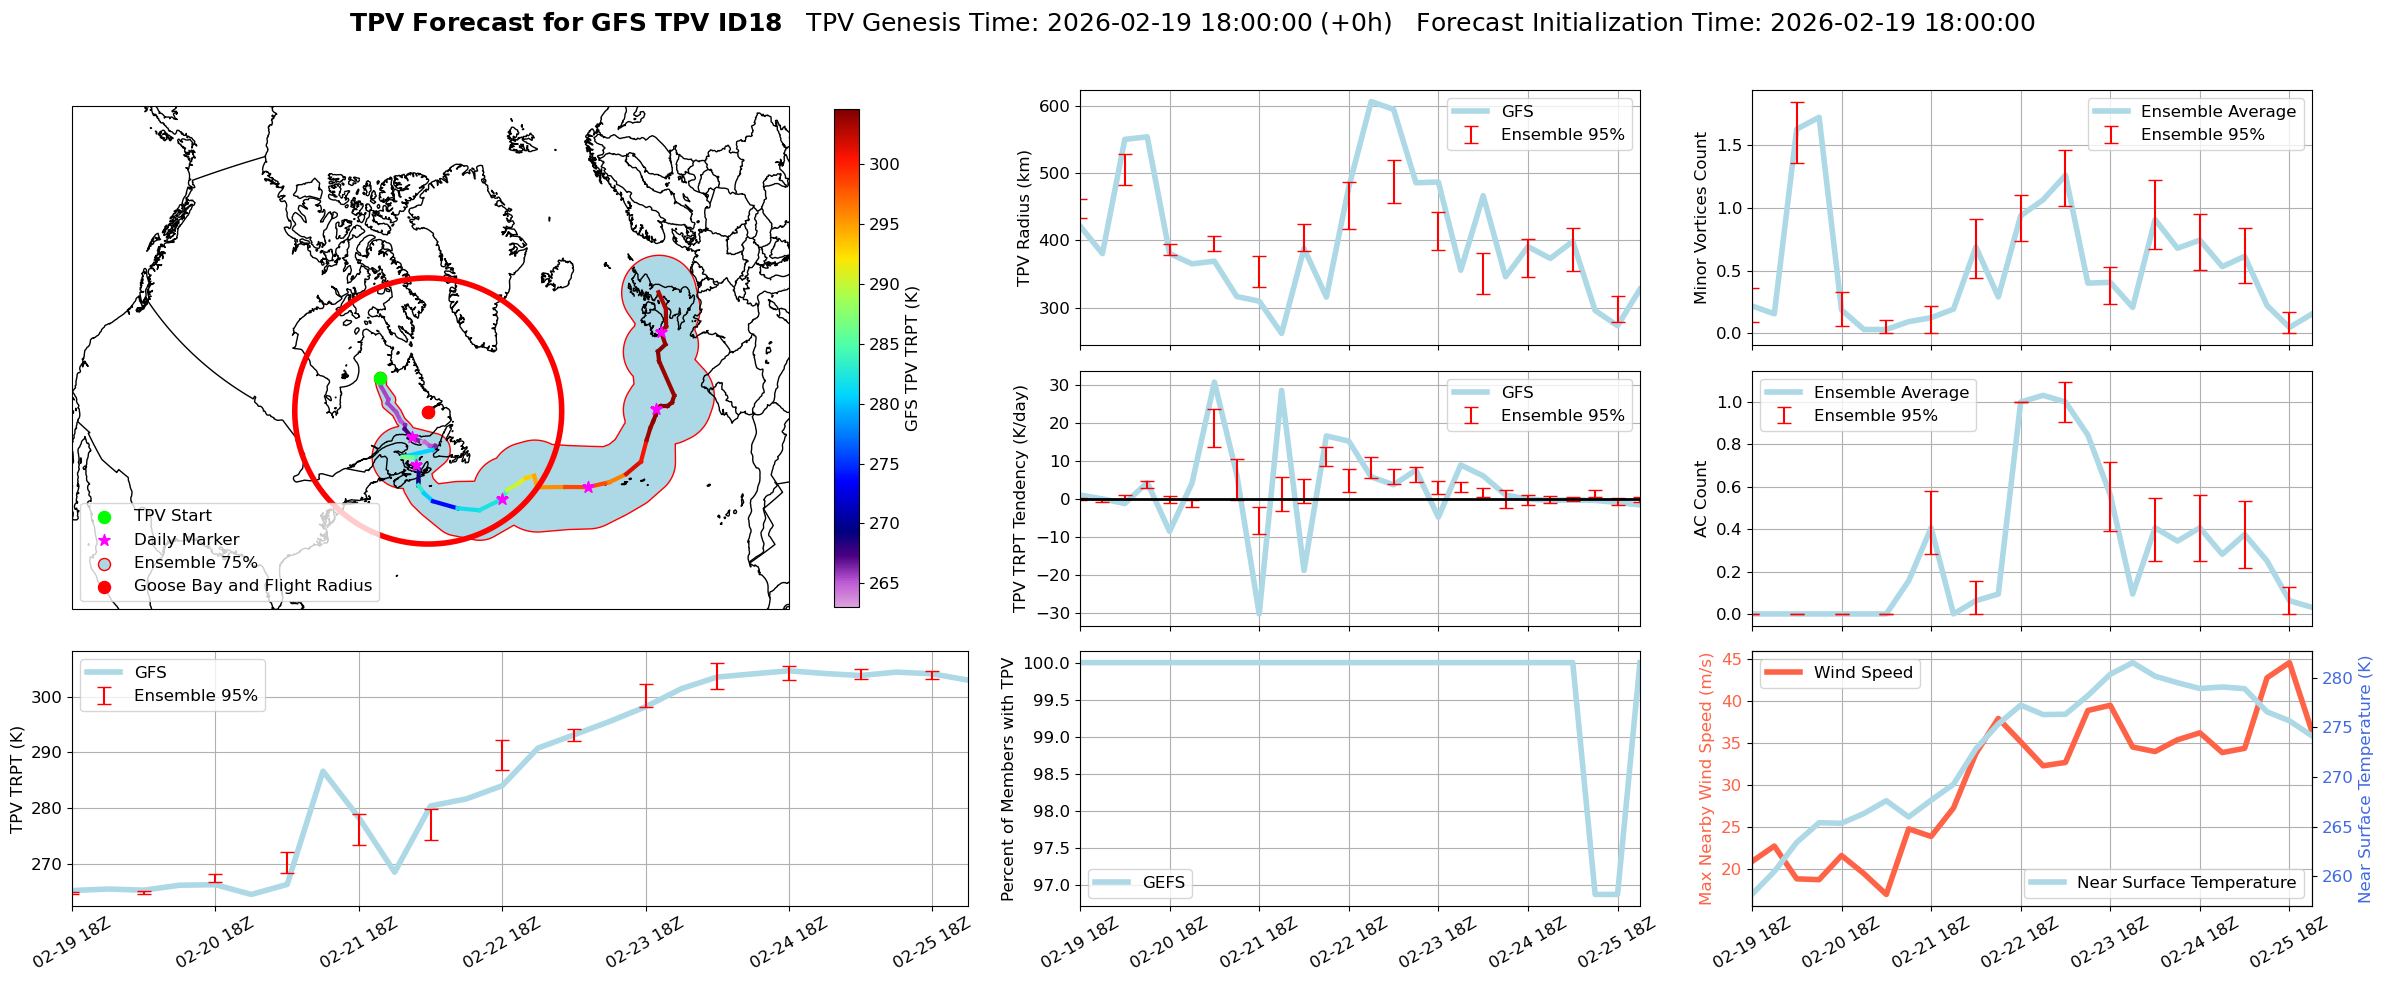Click the Ensemble 75% marker in map legend
The width and height of the screenshot is (2384, 982).
(x=105, y=563)
